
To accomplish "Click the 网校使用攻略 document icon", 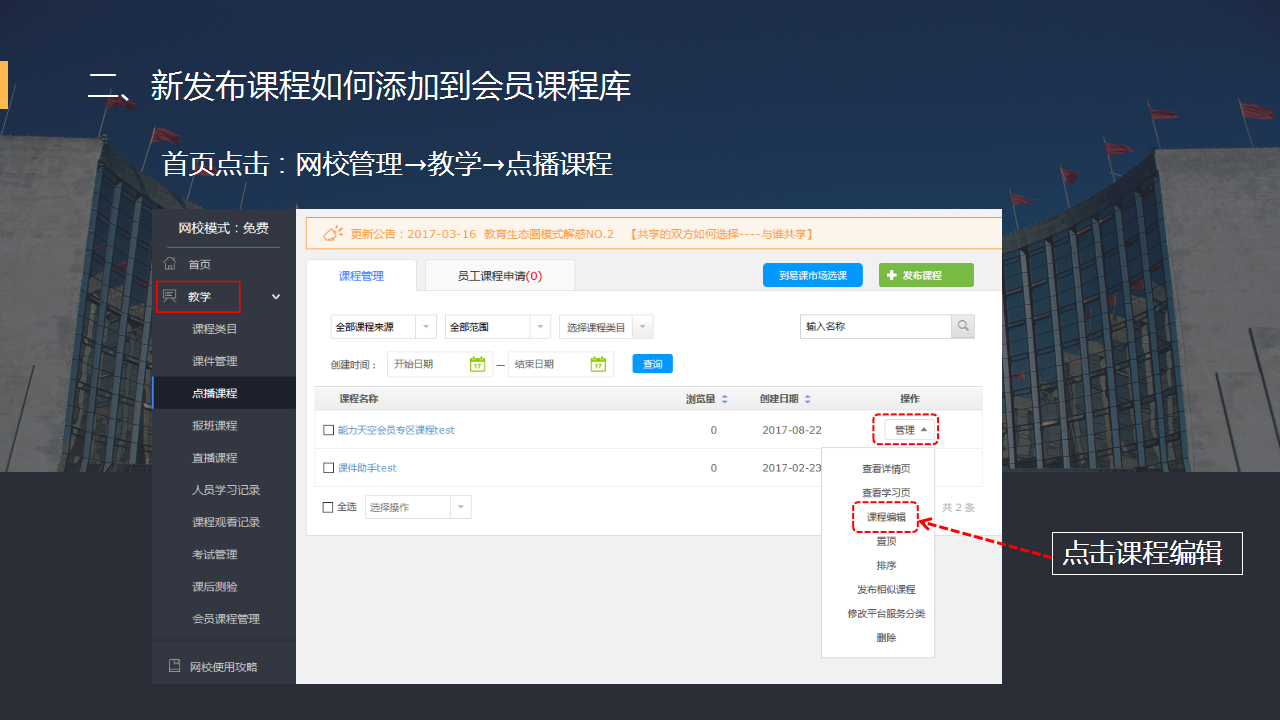I will [174, 666].
